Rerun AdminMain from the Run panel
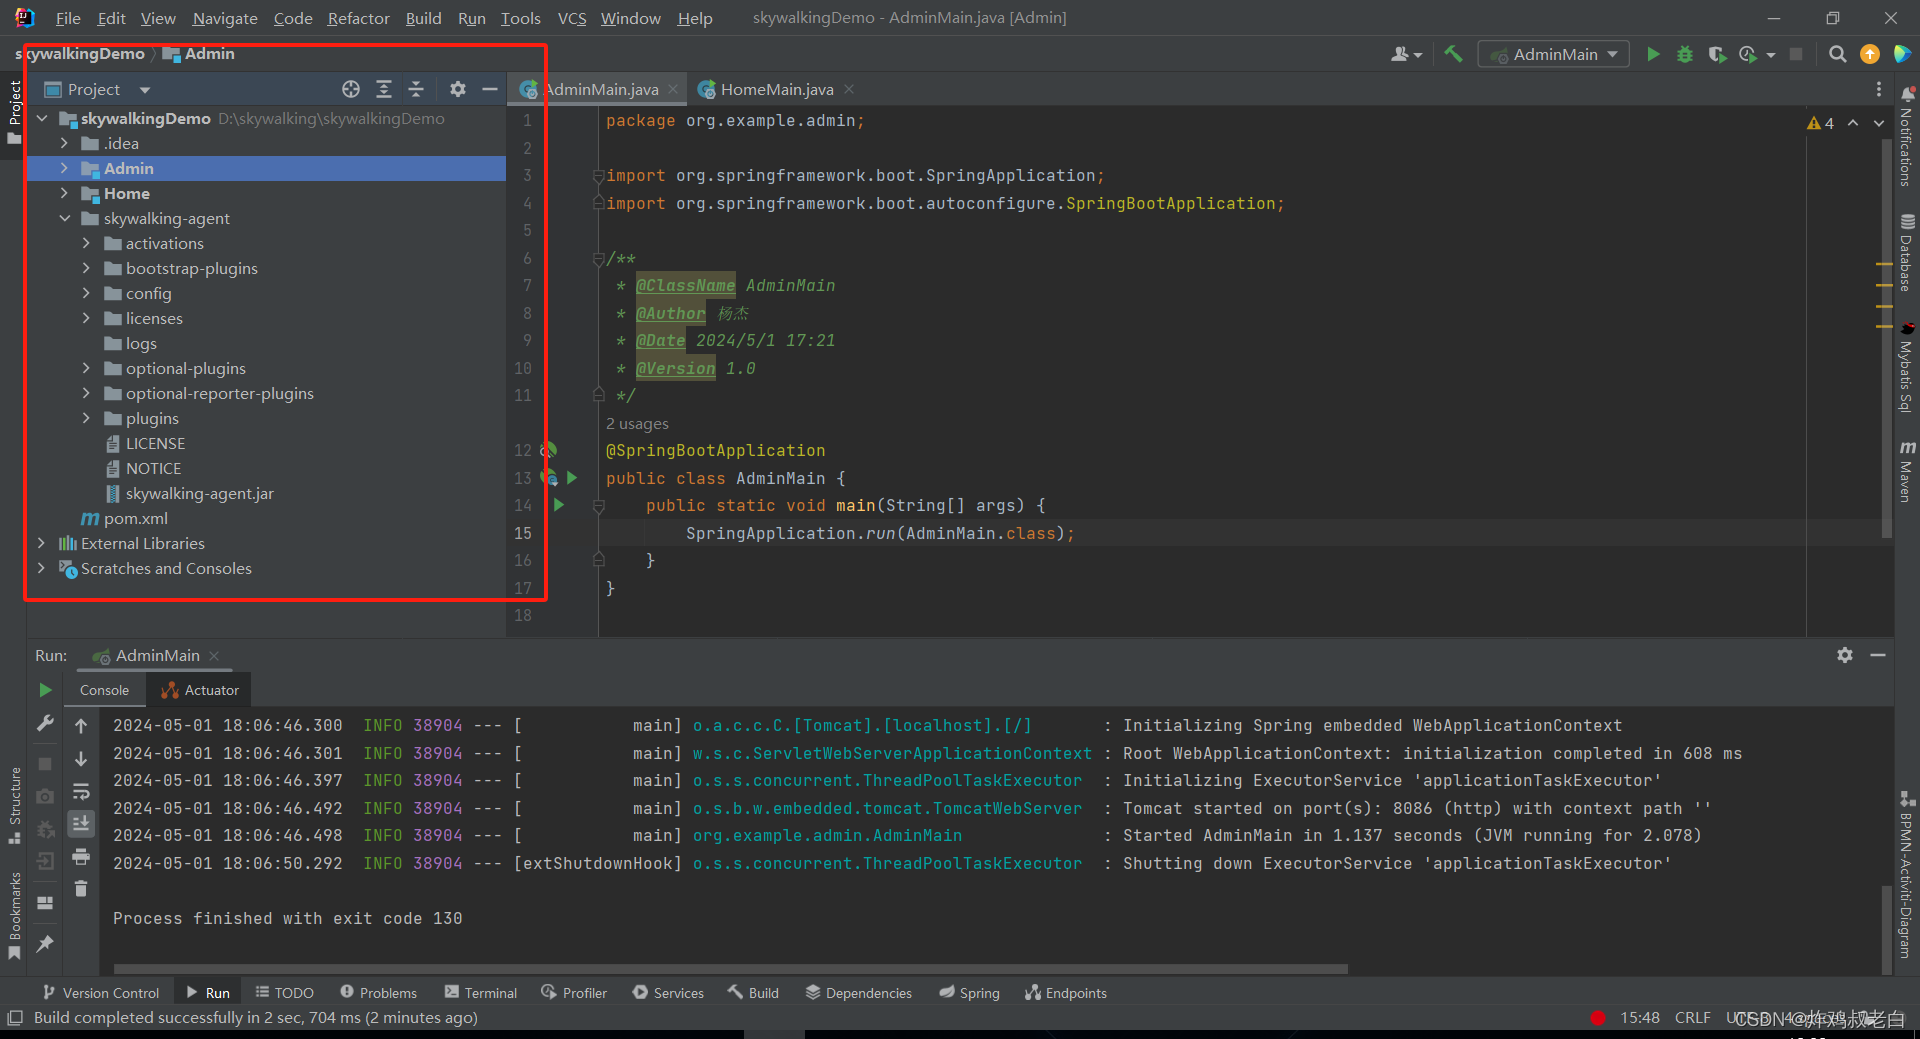Image resolution: width=1920 pixels, height=1039 pixels. coord(45,690)
